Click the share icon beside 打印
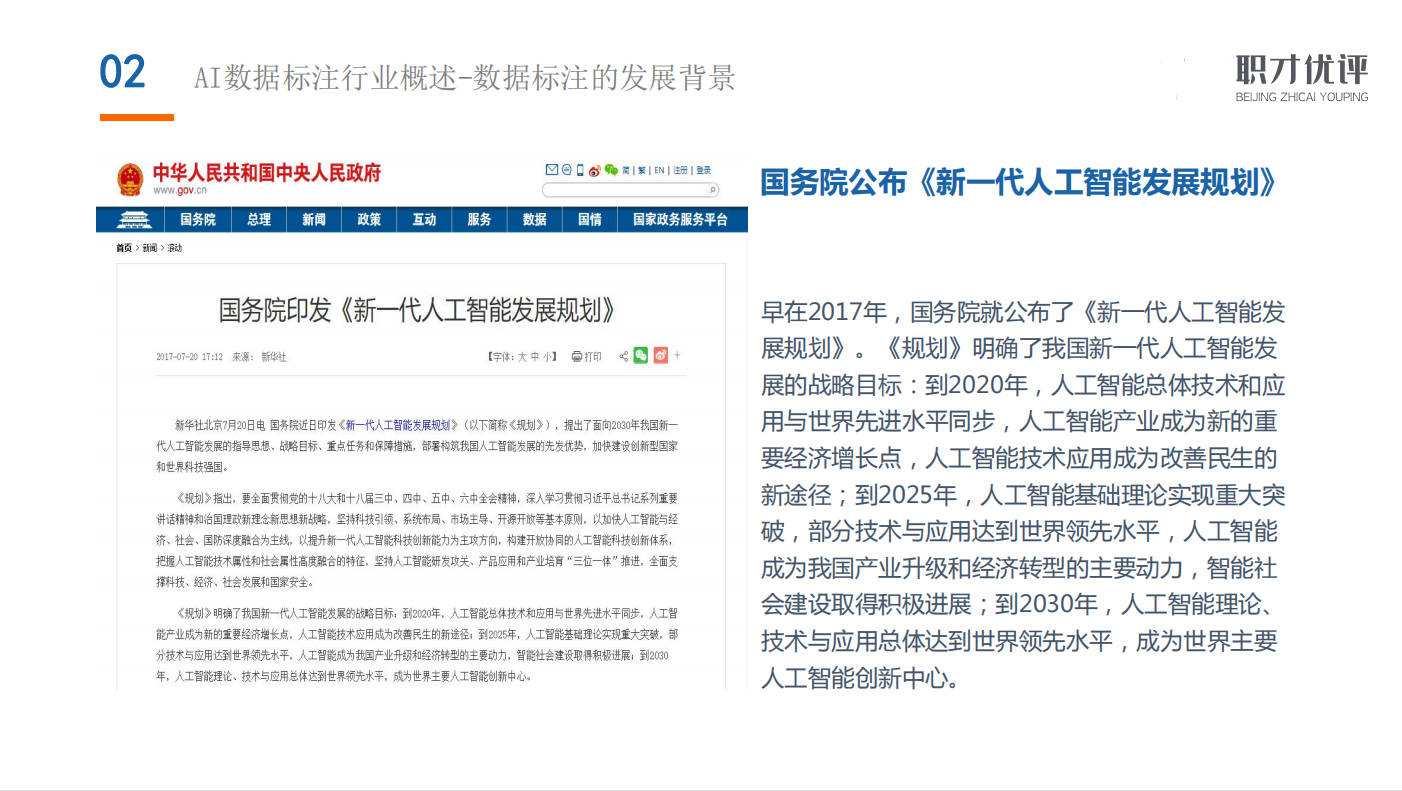The image size is (1402, 791). pyautogui.click(x=624, y=355)
